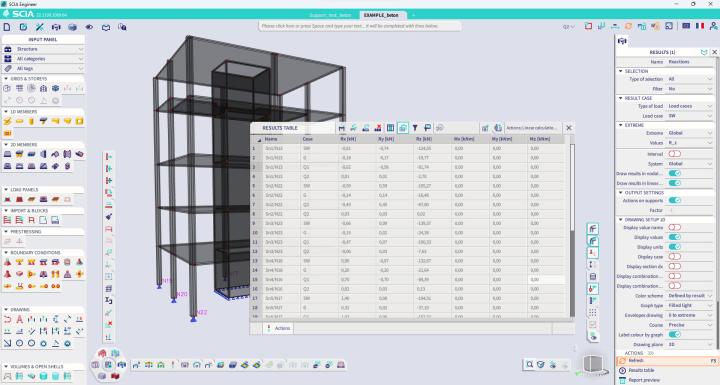Image resolution: width=720 pixels, height=385 pixels.
Task: Open the Structure dropdown in Input Panel
Action: (x=43, y=49)
